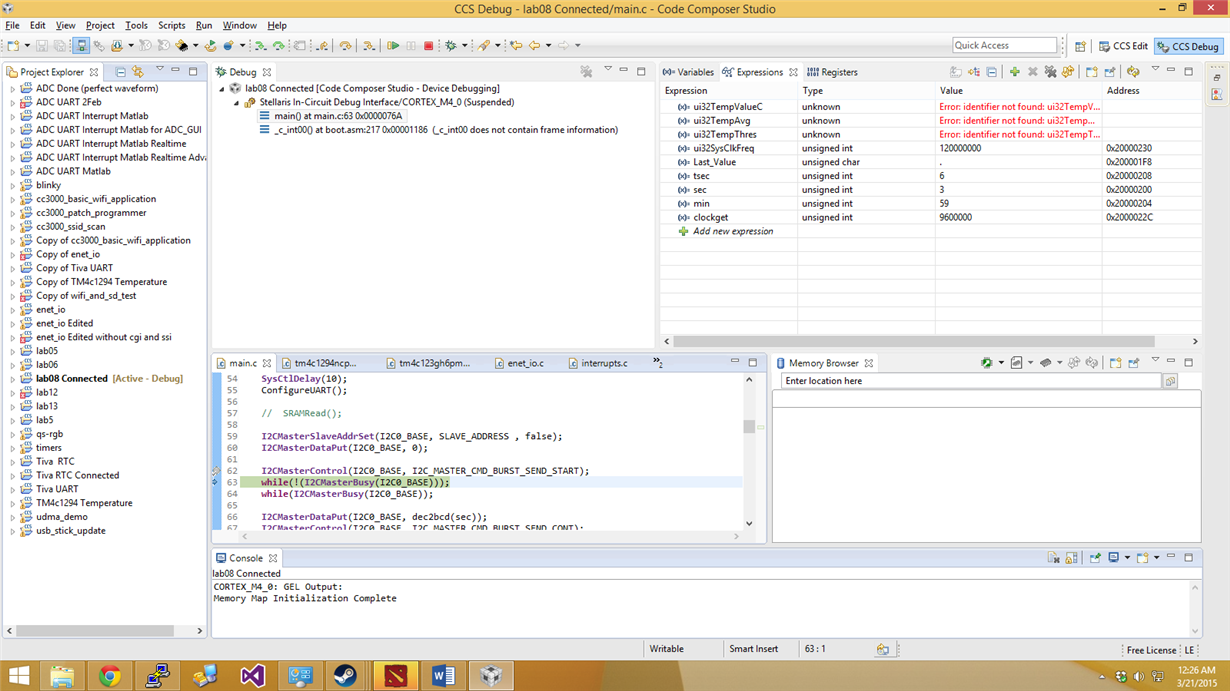1230x691 pixels.
Task: Switch to the interrupts.c editor tab
Action: pyautogui.click(x=598, y=363)
